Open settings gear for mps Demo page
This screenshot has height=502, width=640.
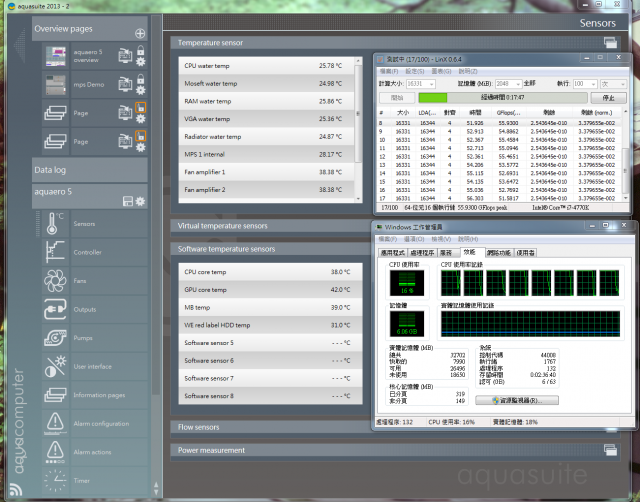point(140,90)
